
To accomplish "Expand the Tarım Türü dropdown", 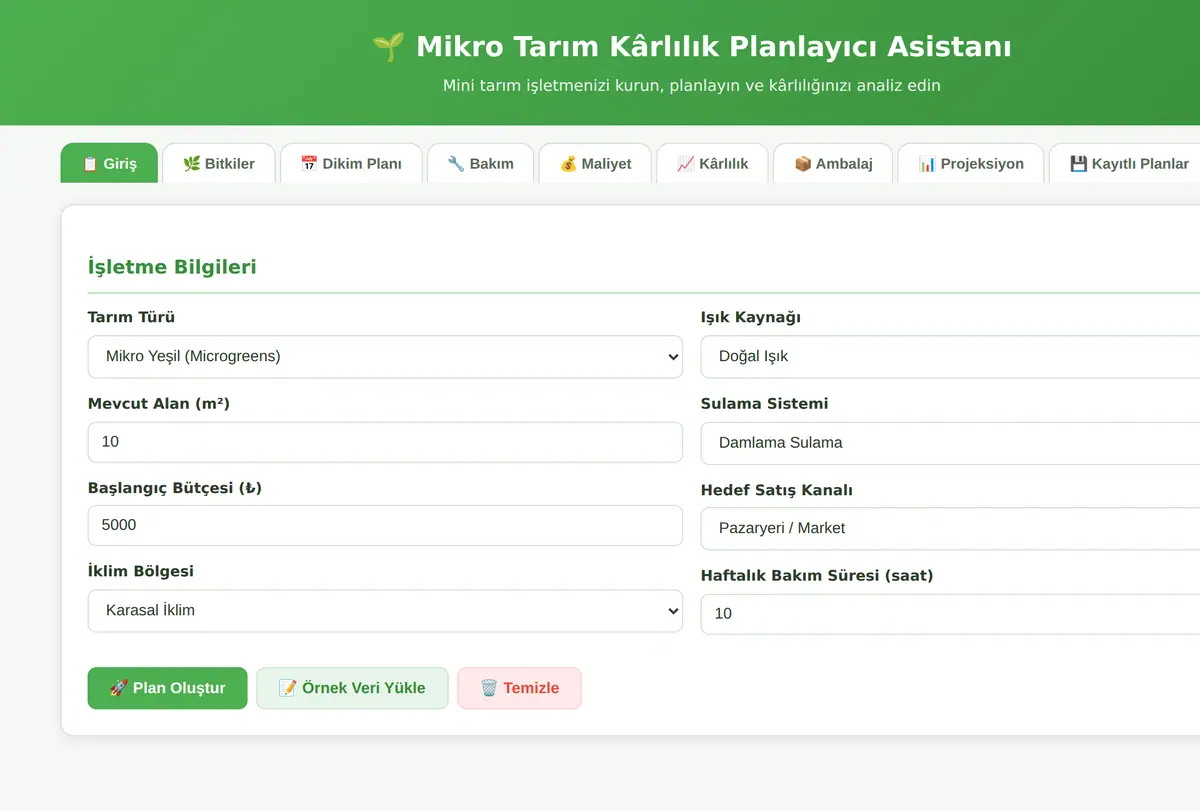I will [385, 356].
